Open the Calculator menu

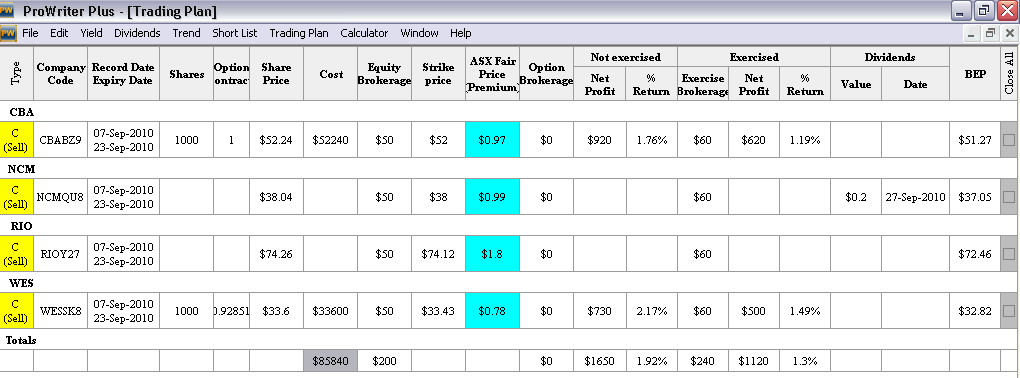point(364,33)
